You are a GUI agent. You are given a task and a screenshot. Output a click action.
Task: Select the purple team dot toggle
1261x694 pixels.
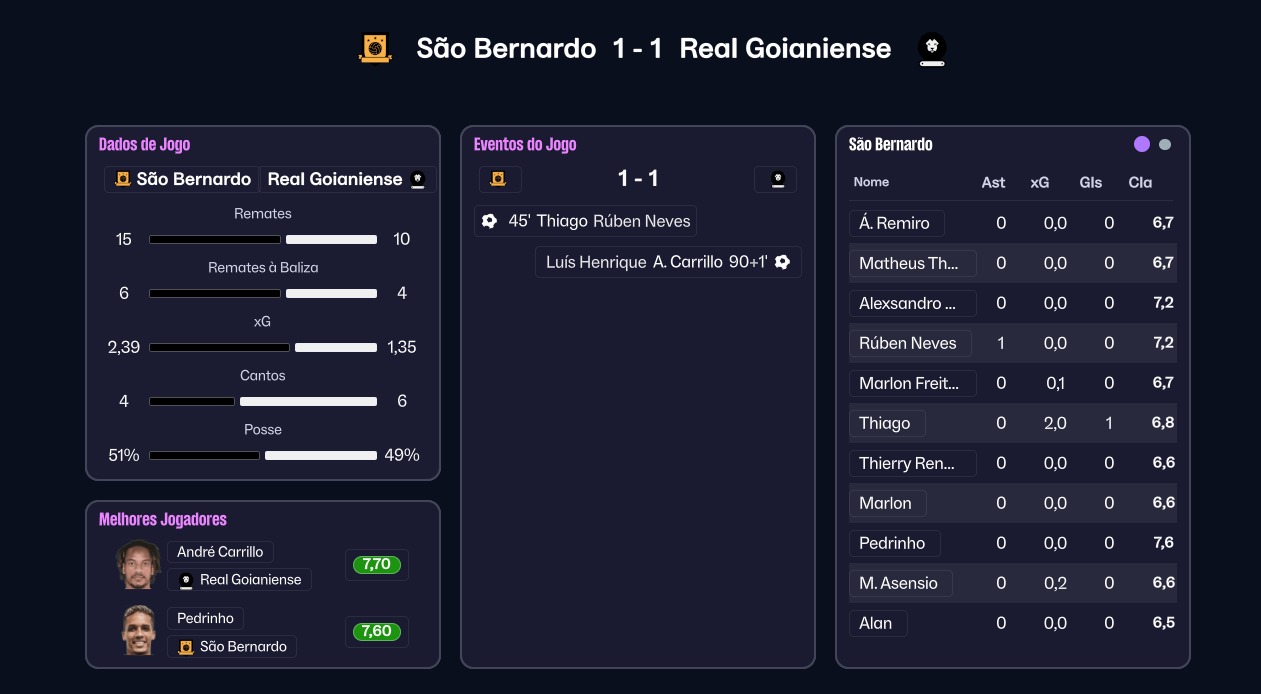coord(1142,144)
